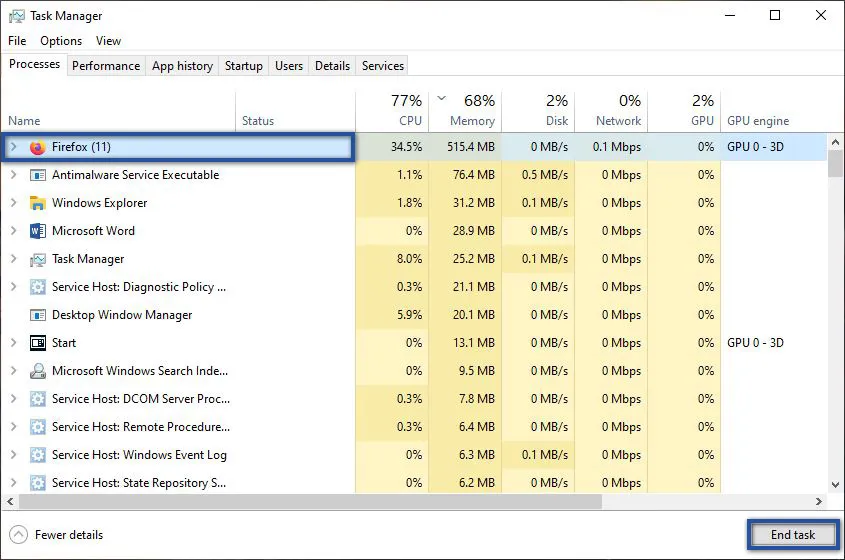Click the Antimalware Service Executable icon

click(x=37, y=175)
